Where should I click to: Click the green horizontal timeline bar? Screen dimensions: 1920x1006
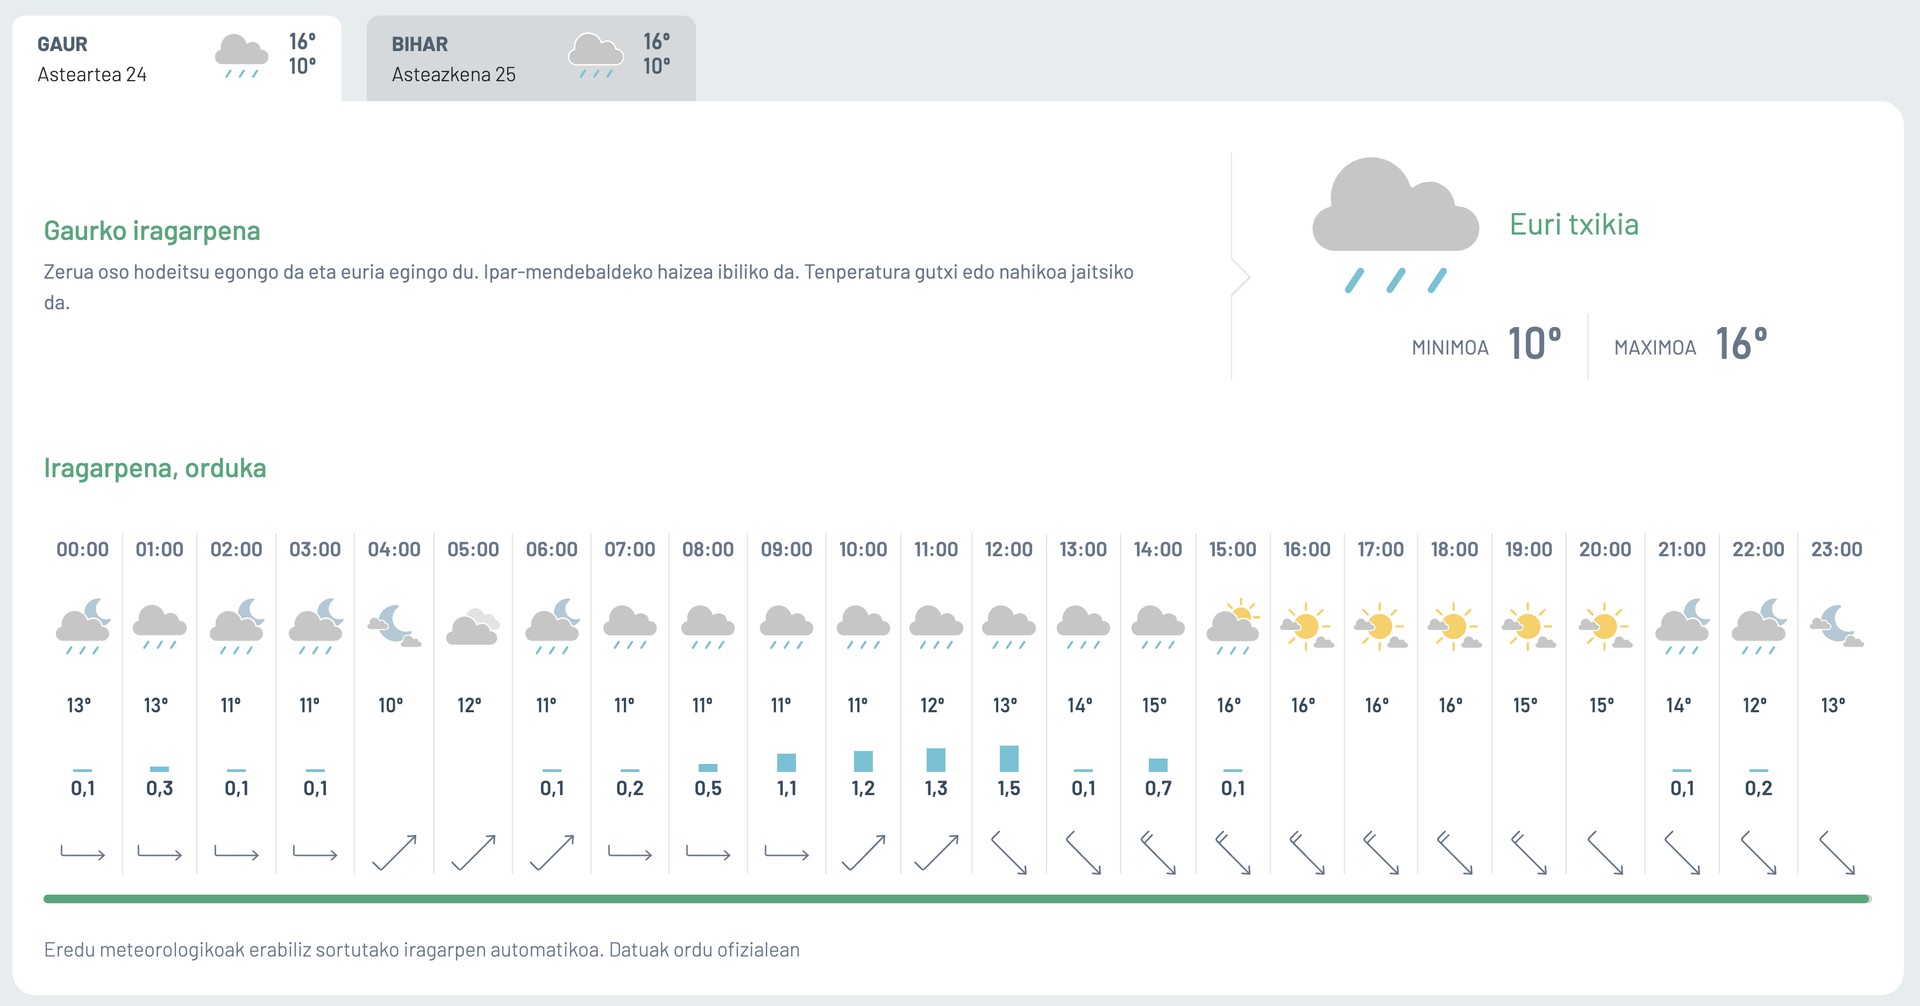click(957, 899)
